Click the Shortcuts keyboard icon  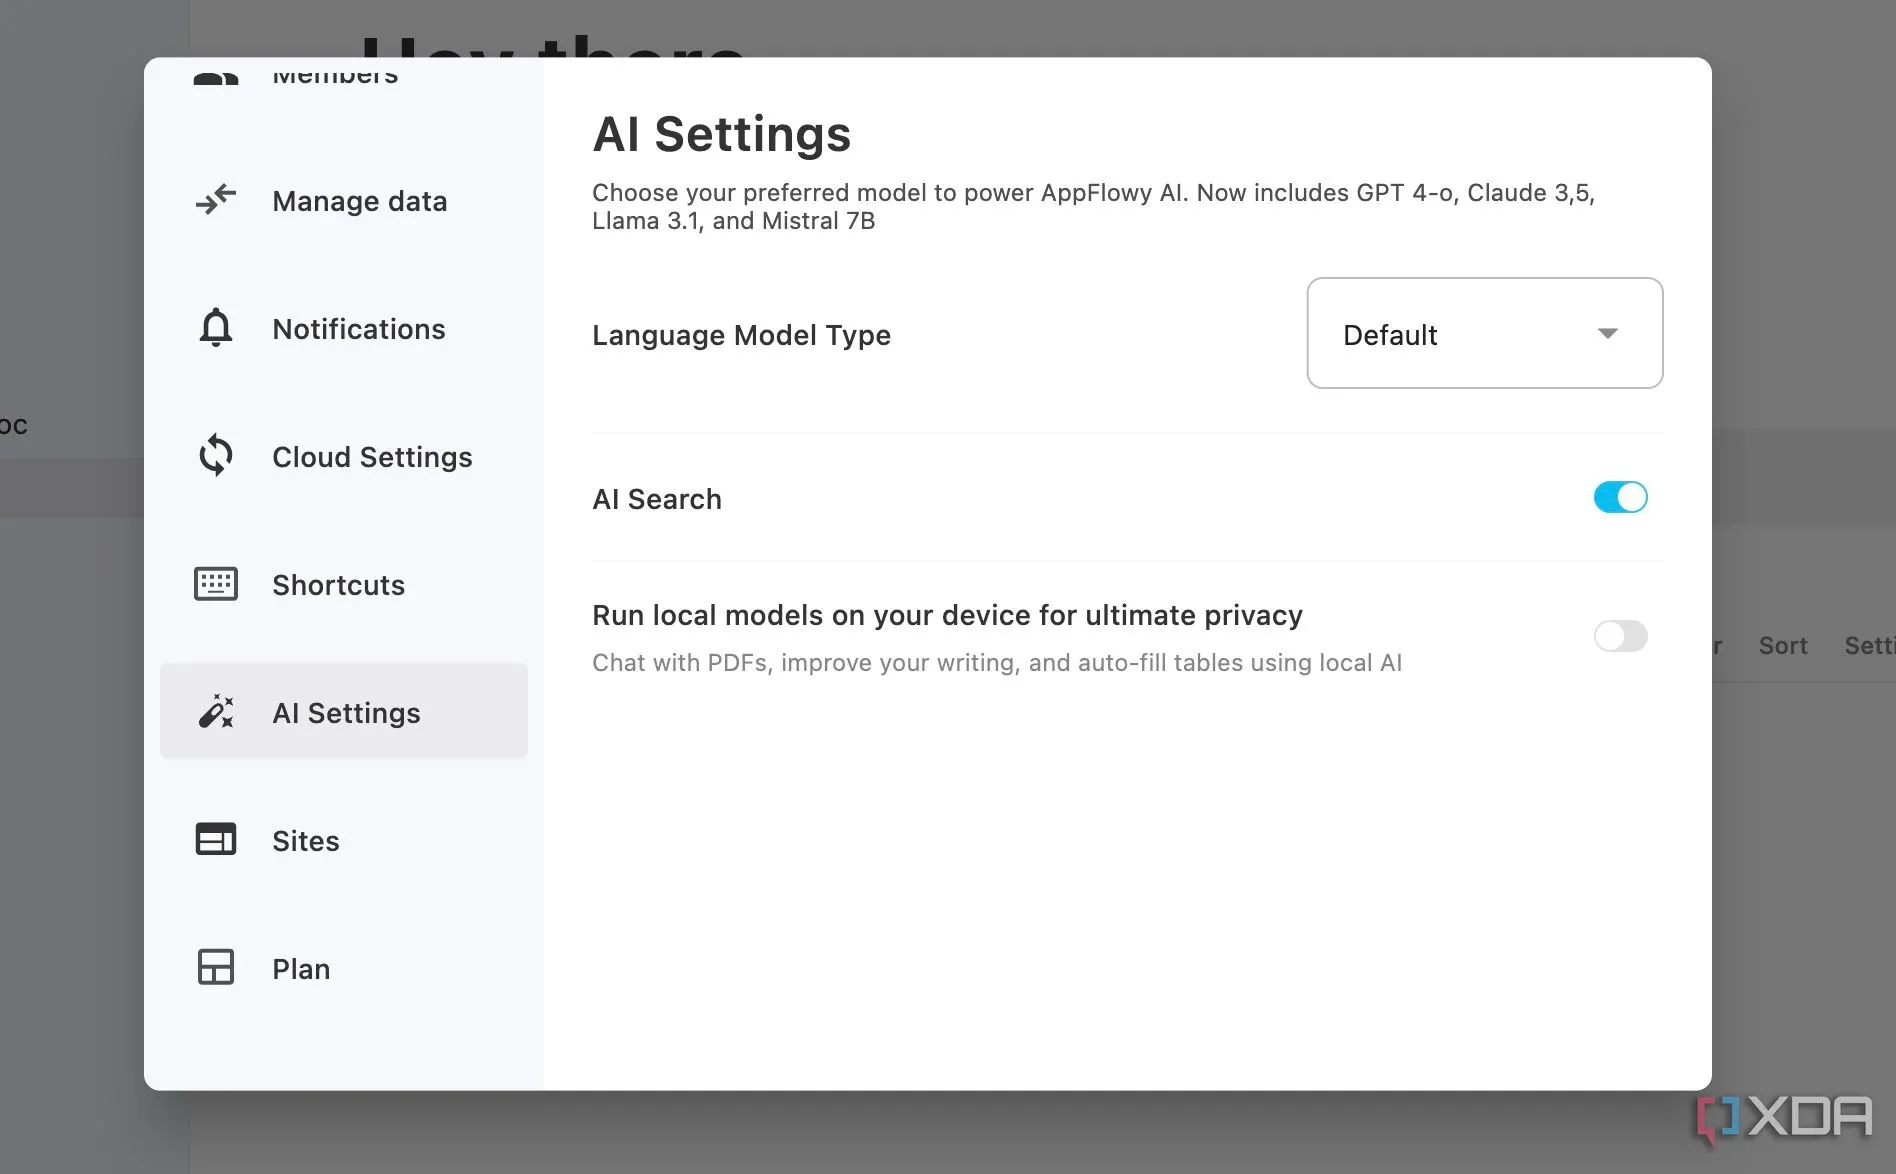(216, 584)
